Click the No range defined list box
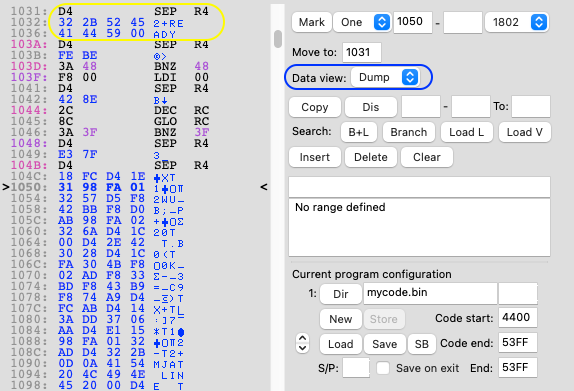The width and height of the screenshot is (574, 391). pos(419,228)
